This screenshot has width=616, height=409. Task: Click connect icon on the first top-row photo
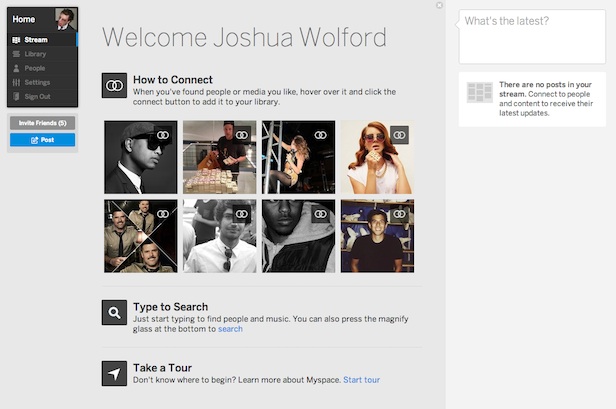tap(163, 134)
